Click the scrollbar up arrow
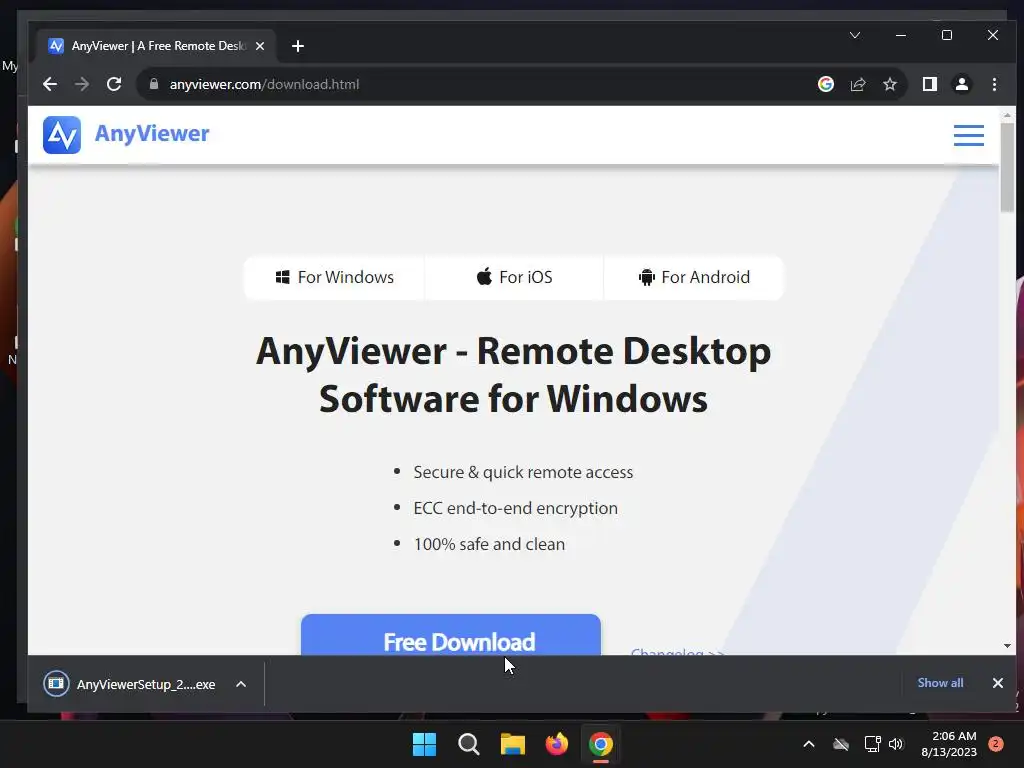1024x768 pixels. (x=1007, y=115)
